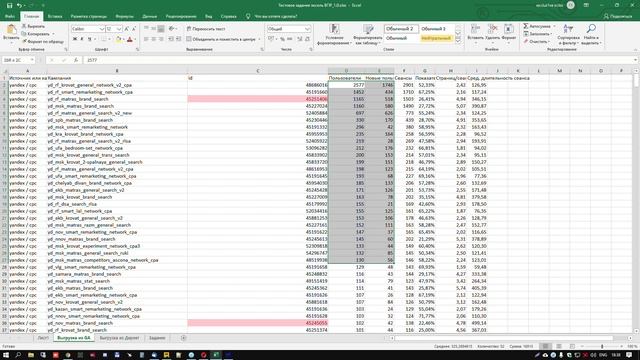The image size is (640, 360).
Task: Align cell text to the left
Action: tap(146, 39)
